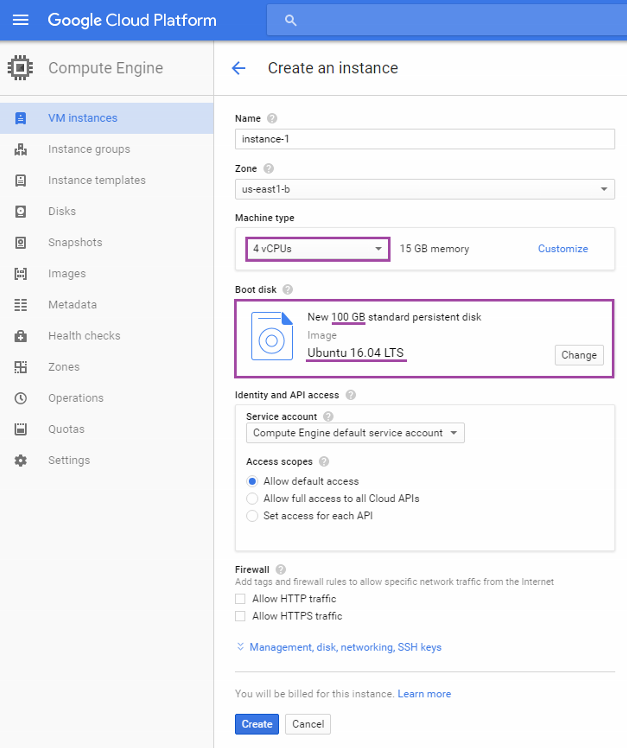The image size is (627, 748).
Task: Click the help icon beside Firewall
Action: point(281,569)
